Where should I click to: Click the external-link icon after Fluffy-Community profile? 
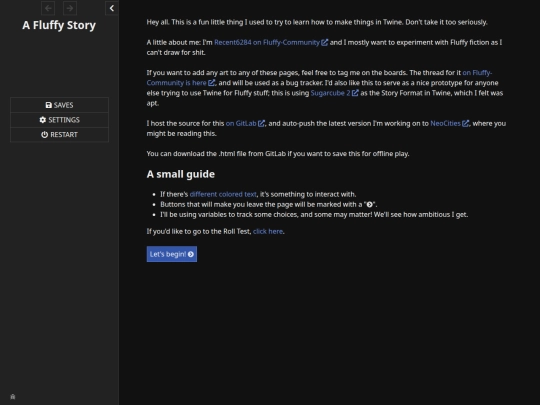click(324, 42)
